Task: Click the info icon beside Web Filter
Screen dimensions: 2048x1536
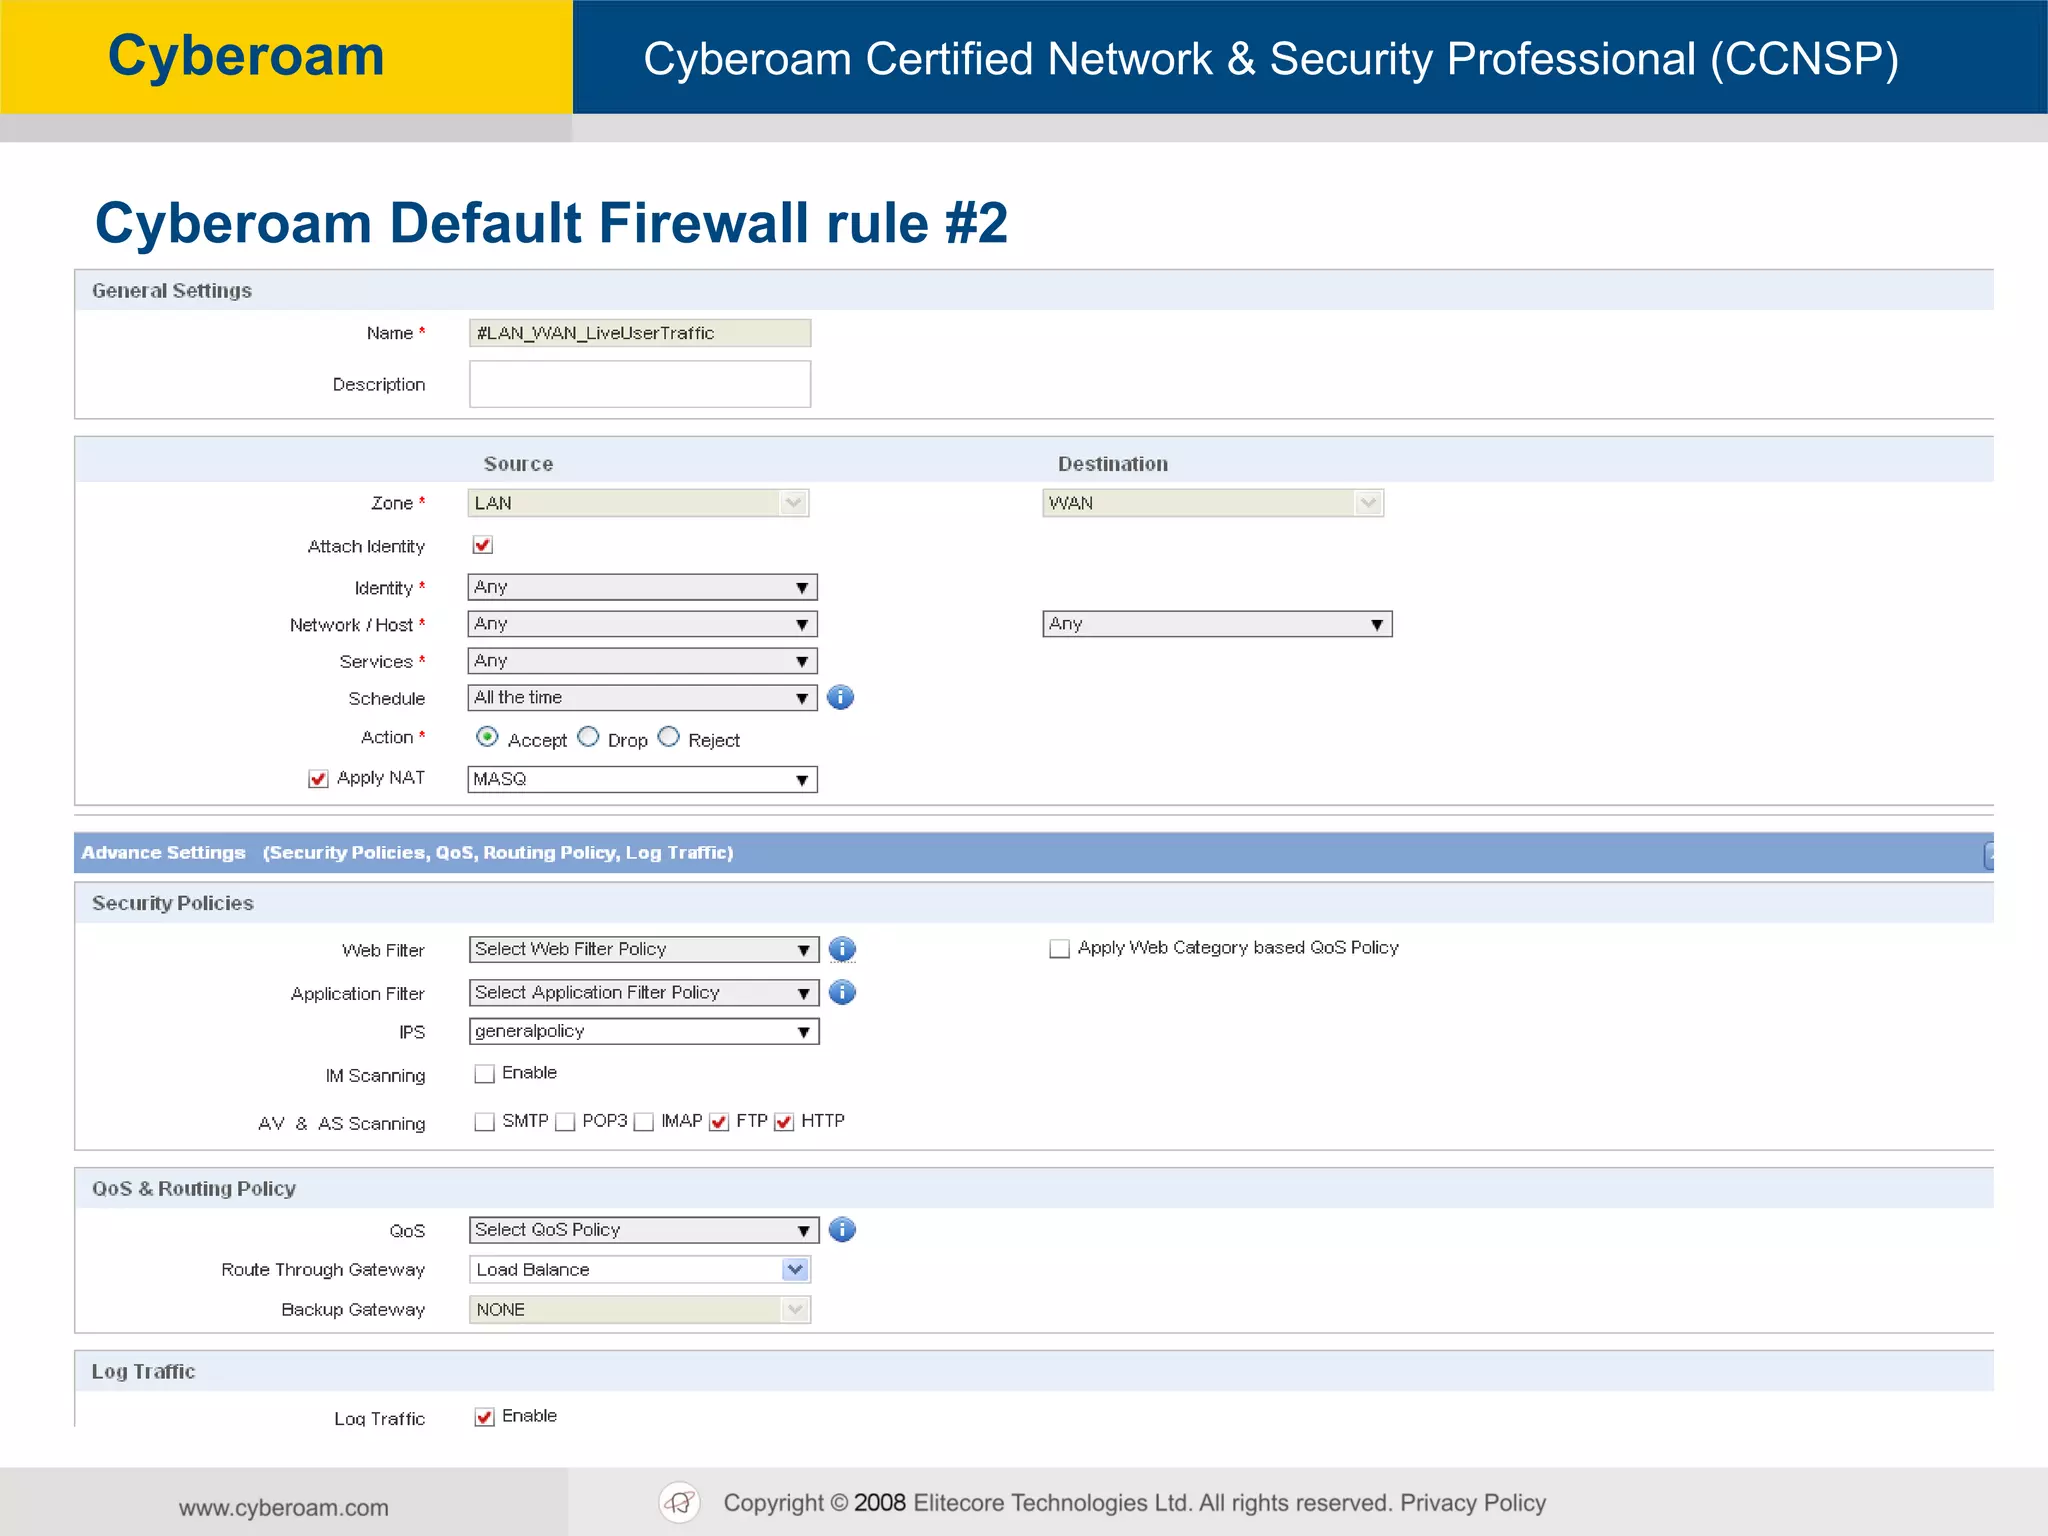Action: [842, 949]
